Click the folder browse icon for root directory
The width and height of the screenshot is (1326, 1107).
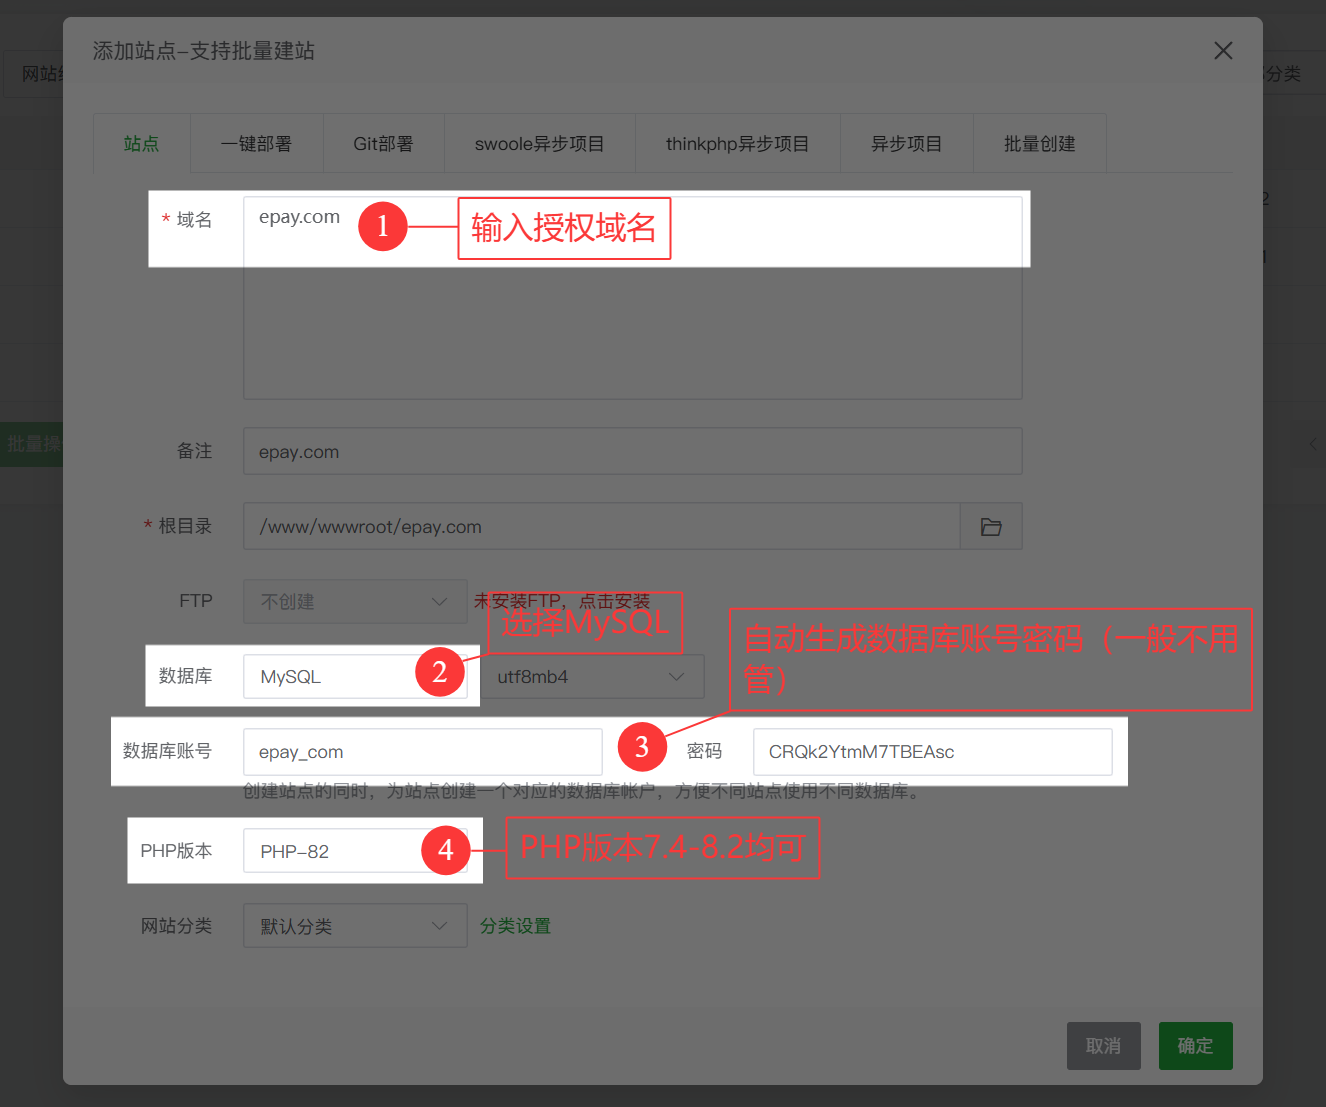click(x=990, y=527)
